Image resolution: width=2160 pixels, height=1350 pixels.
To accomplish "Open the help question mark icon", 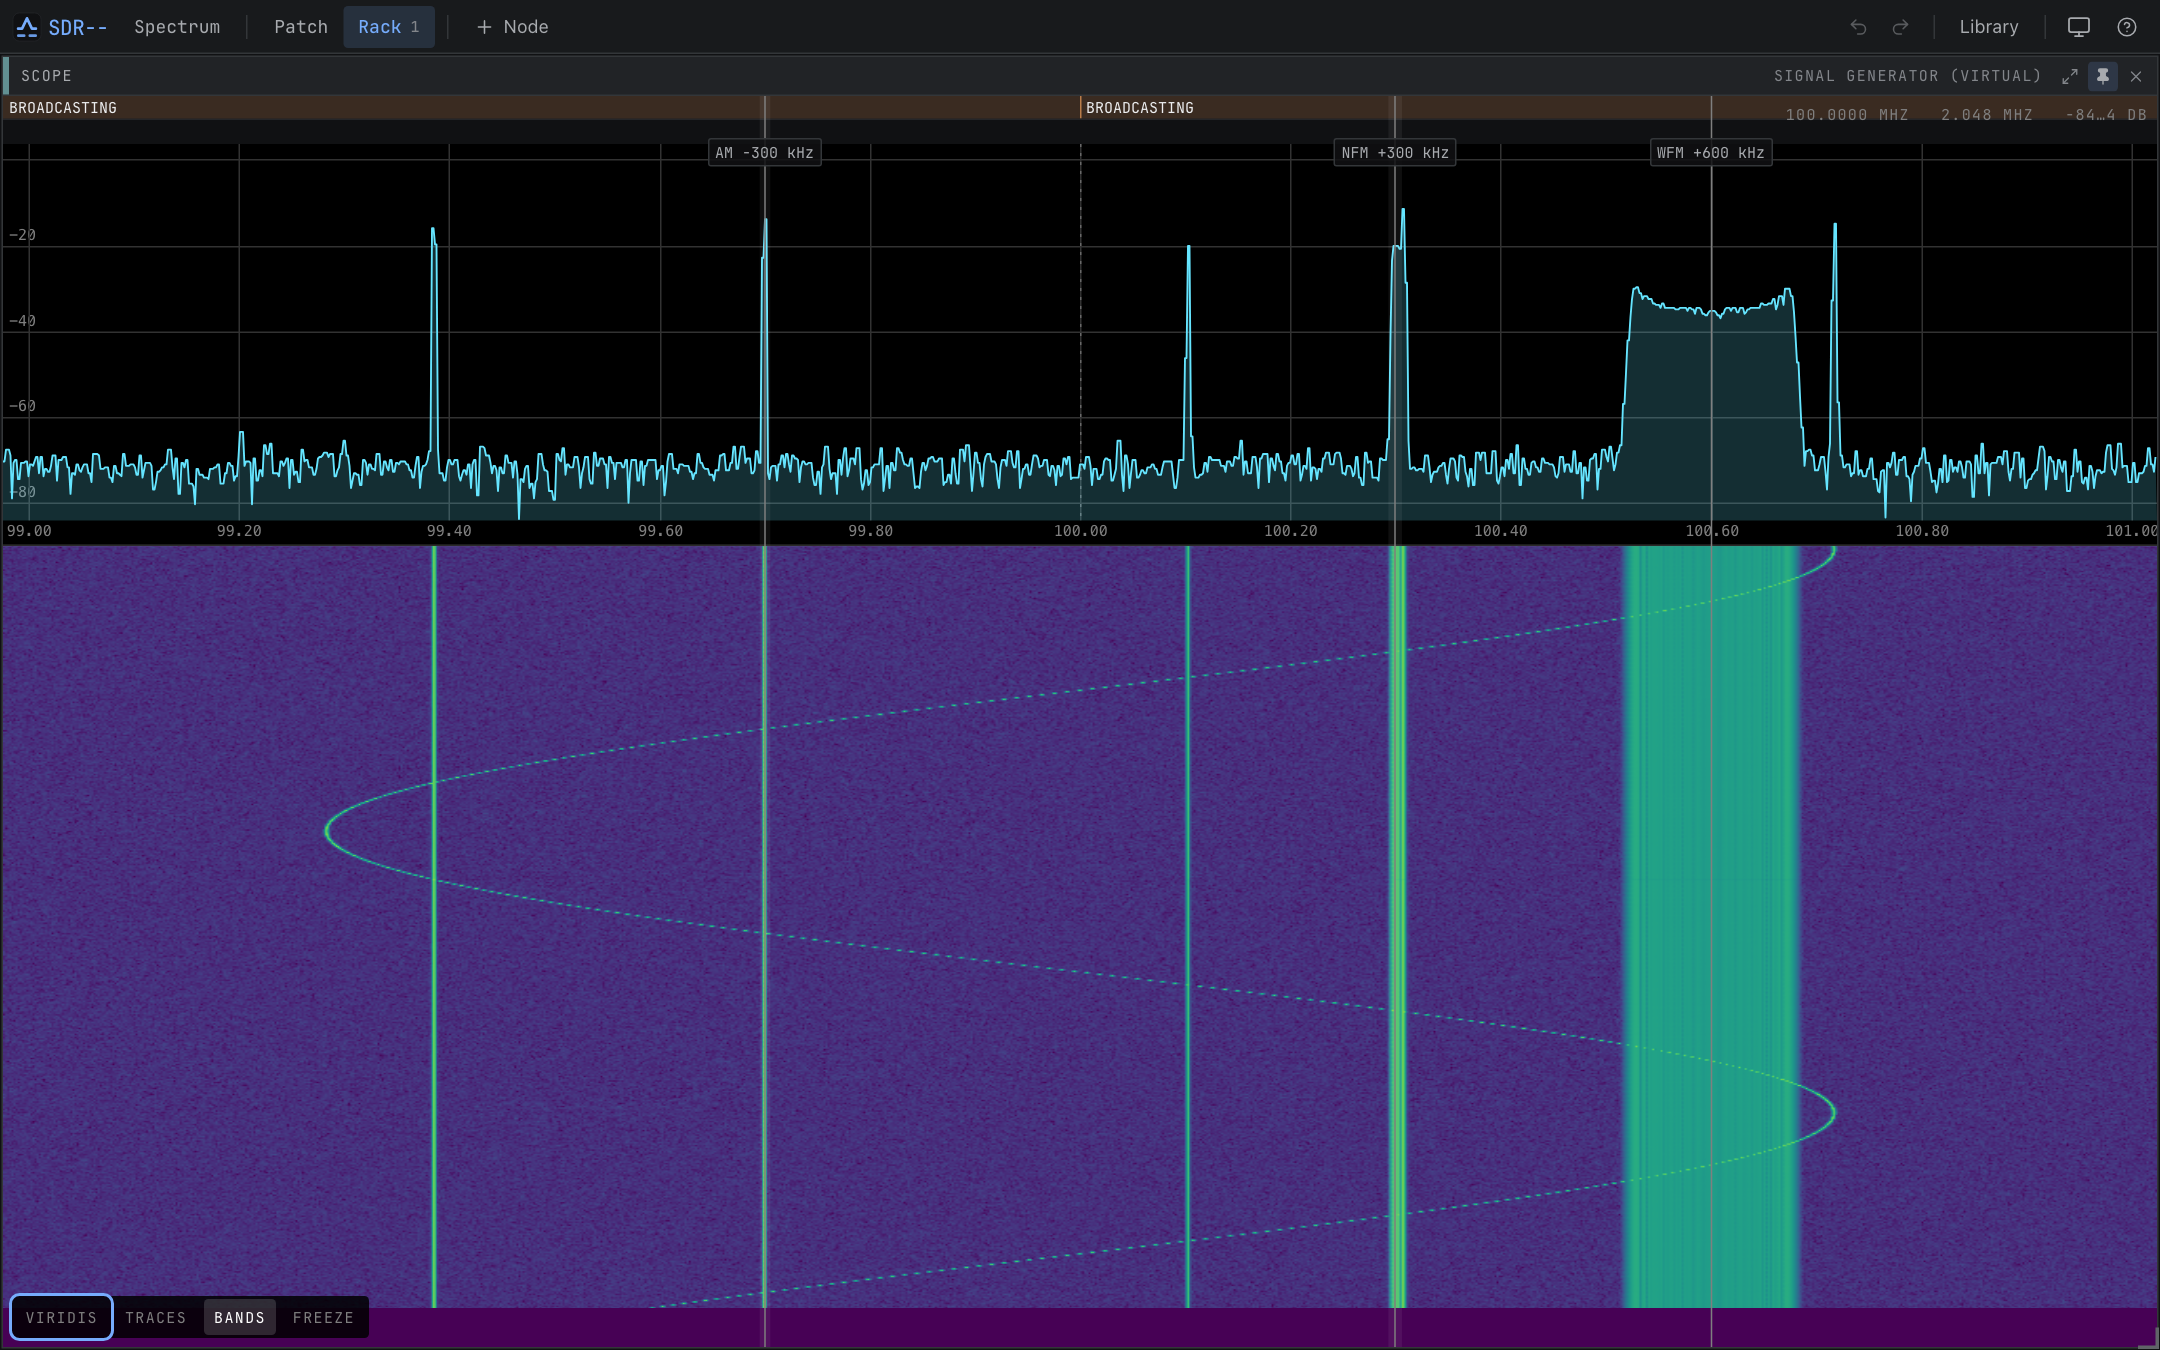I will (2127, 27).
